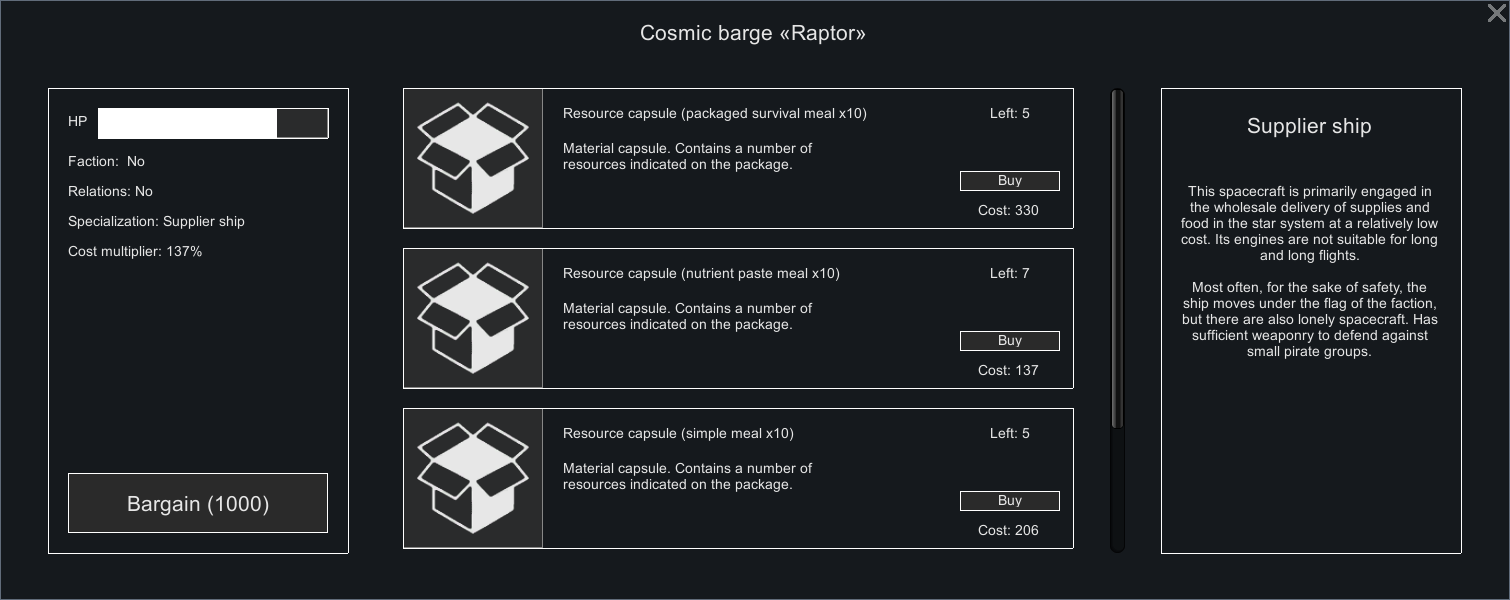Click the ship HP bar
This screenshot has width=1510, height=600.
(x=212, y=123)
